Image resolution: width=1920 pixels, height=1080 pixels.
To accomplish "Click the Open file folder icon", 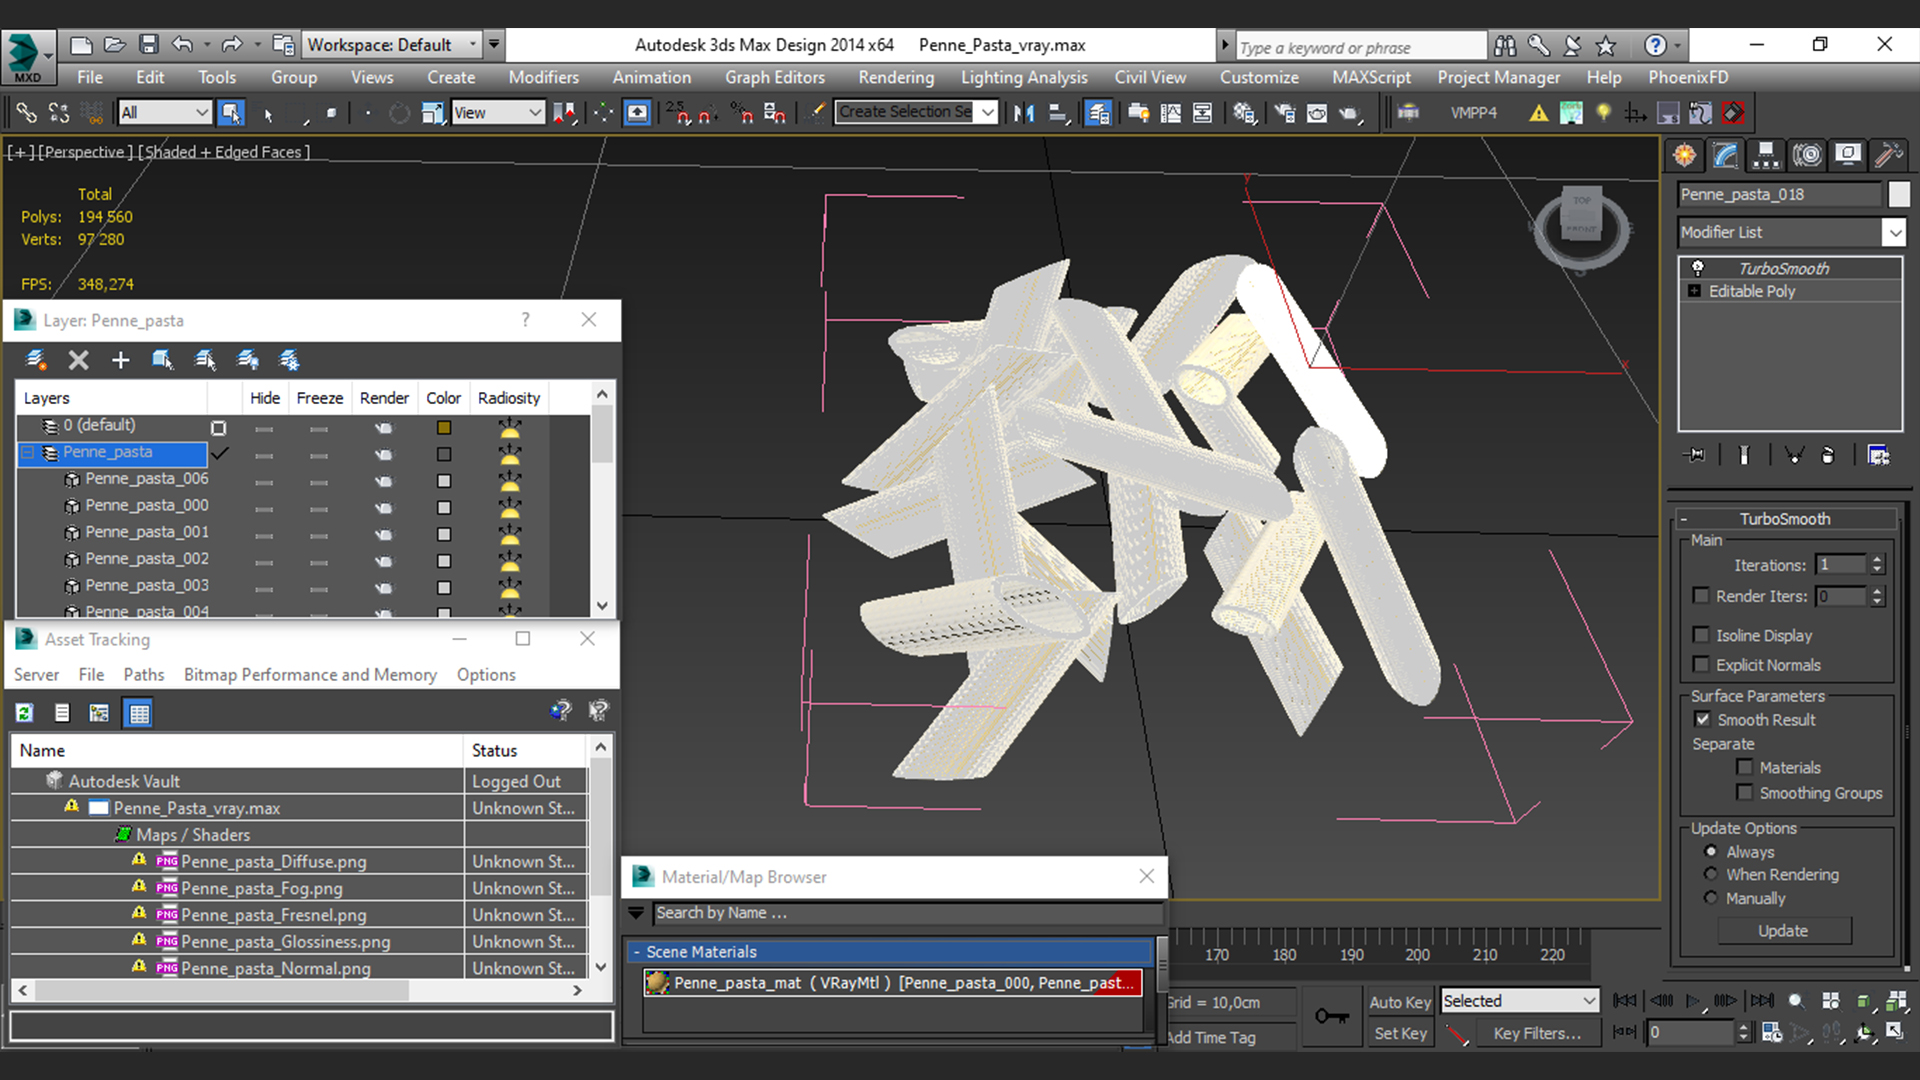I will 115,45.
